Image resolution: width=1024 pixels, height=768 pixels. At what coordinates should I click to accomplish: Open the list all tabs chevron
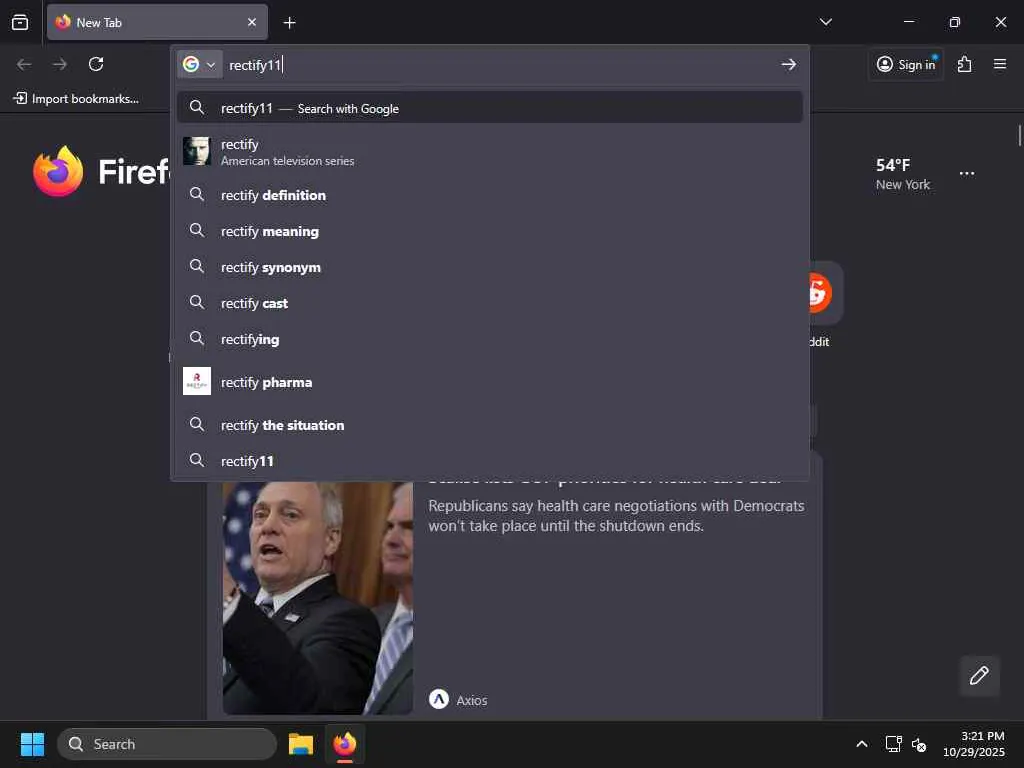click(825, 22)
